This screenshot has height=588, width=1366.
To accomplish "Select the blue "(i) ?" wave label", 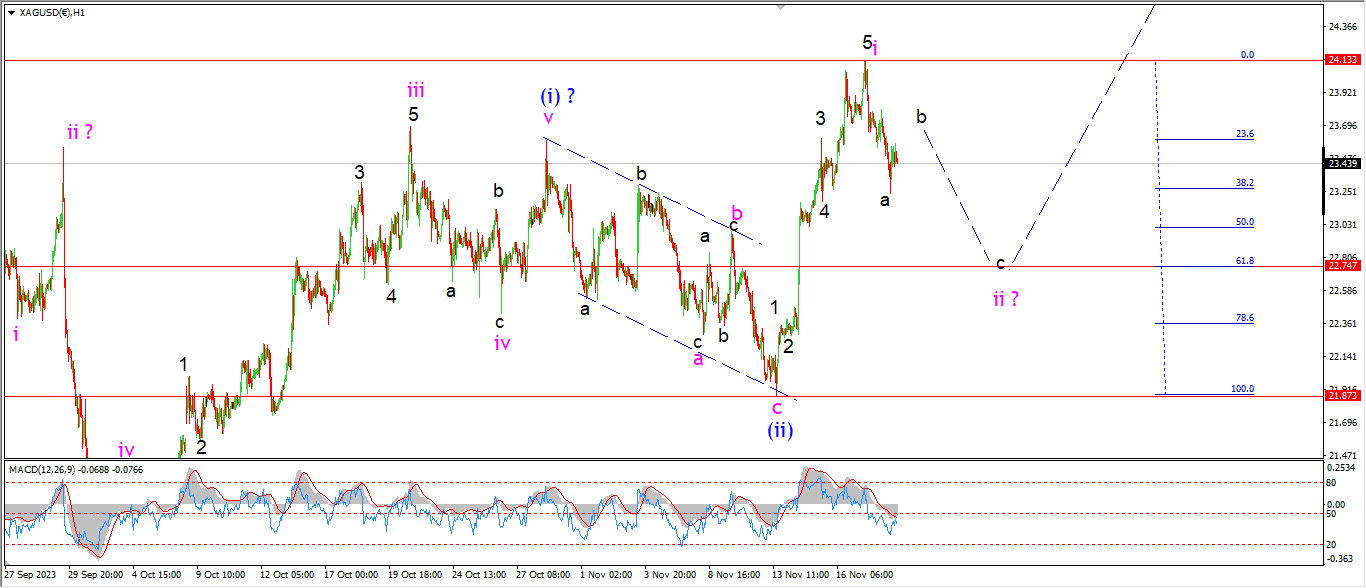I will (558, 97).
